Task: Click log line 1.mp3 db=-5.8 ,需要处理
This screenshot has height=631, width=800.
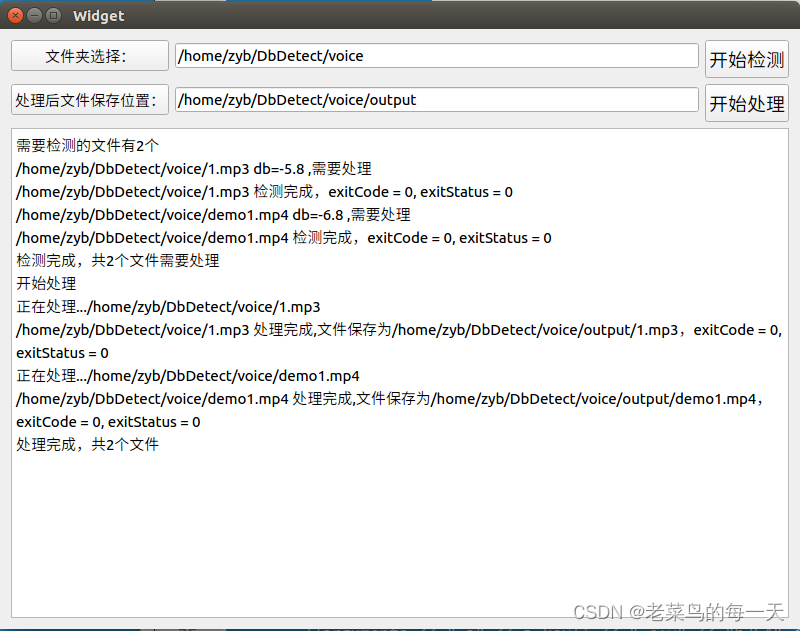Action: pyautogui.click(x=194, y=169)
